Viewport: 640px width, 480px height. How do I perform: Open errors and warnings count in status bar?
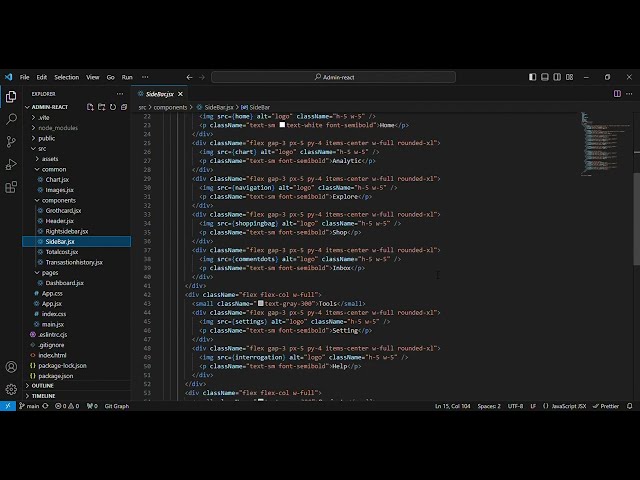[x=67, y=406]
